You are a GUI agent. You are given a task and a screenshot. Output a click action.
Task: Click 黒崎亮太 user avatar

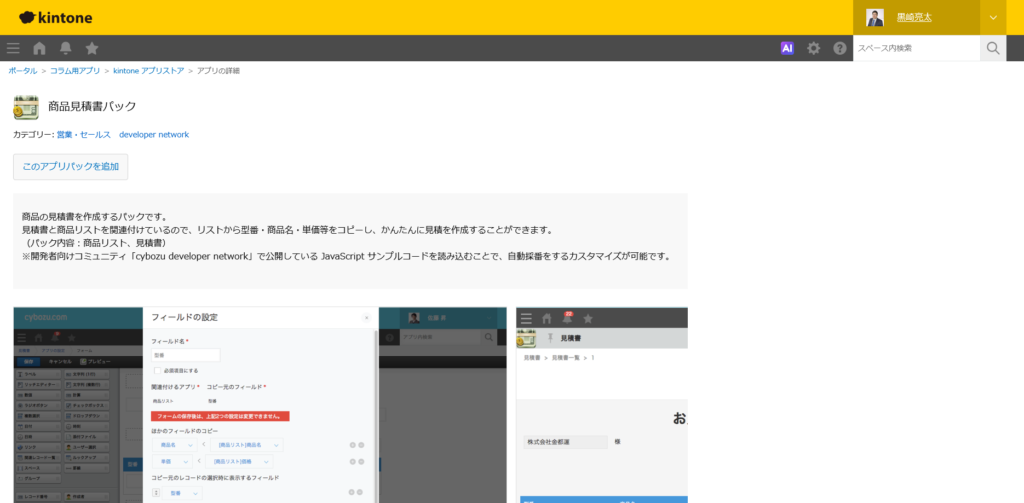[x=875, y=18]
